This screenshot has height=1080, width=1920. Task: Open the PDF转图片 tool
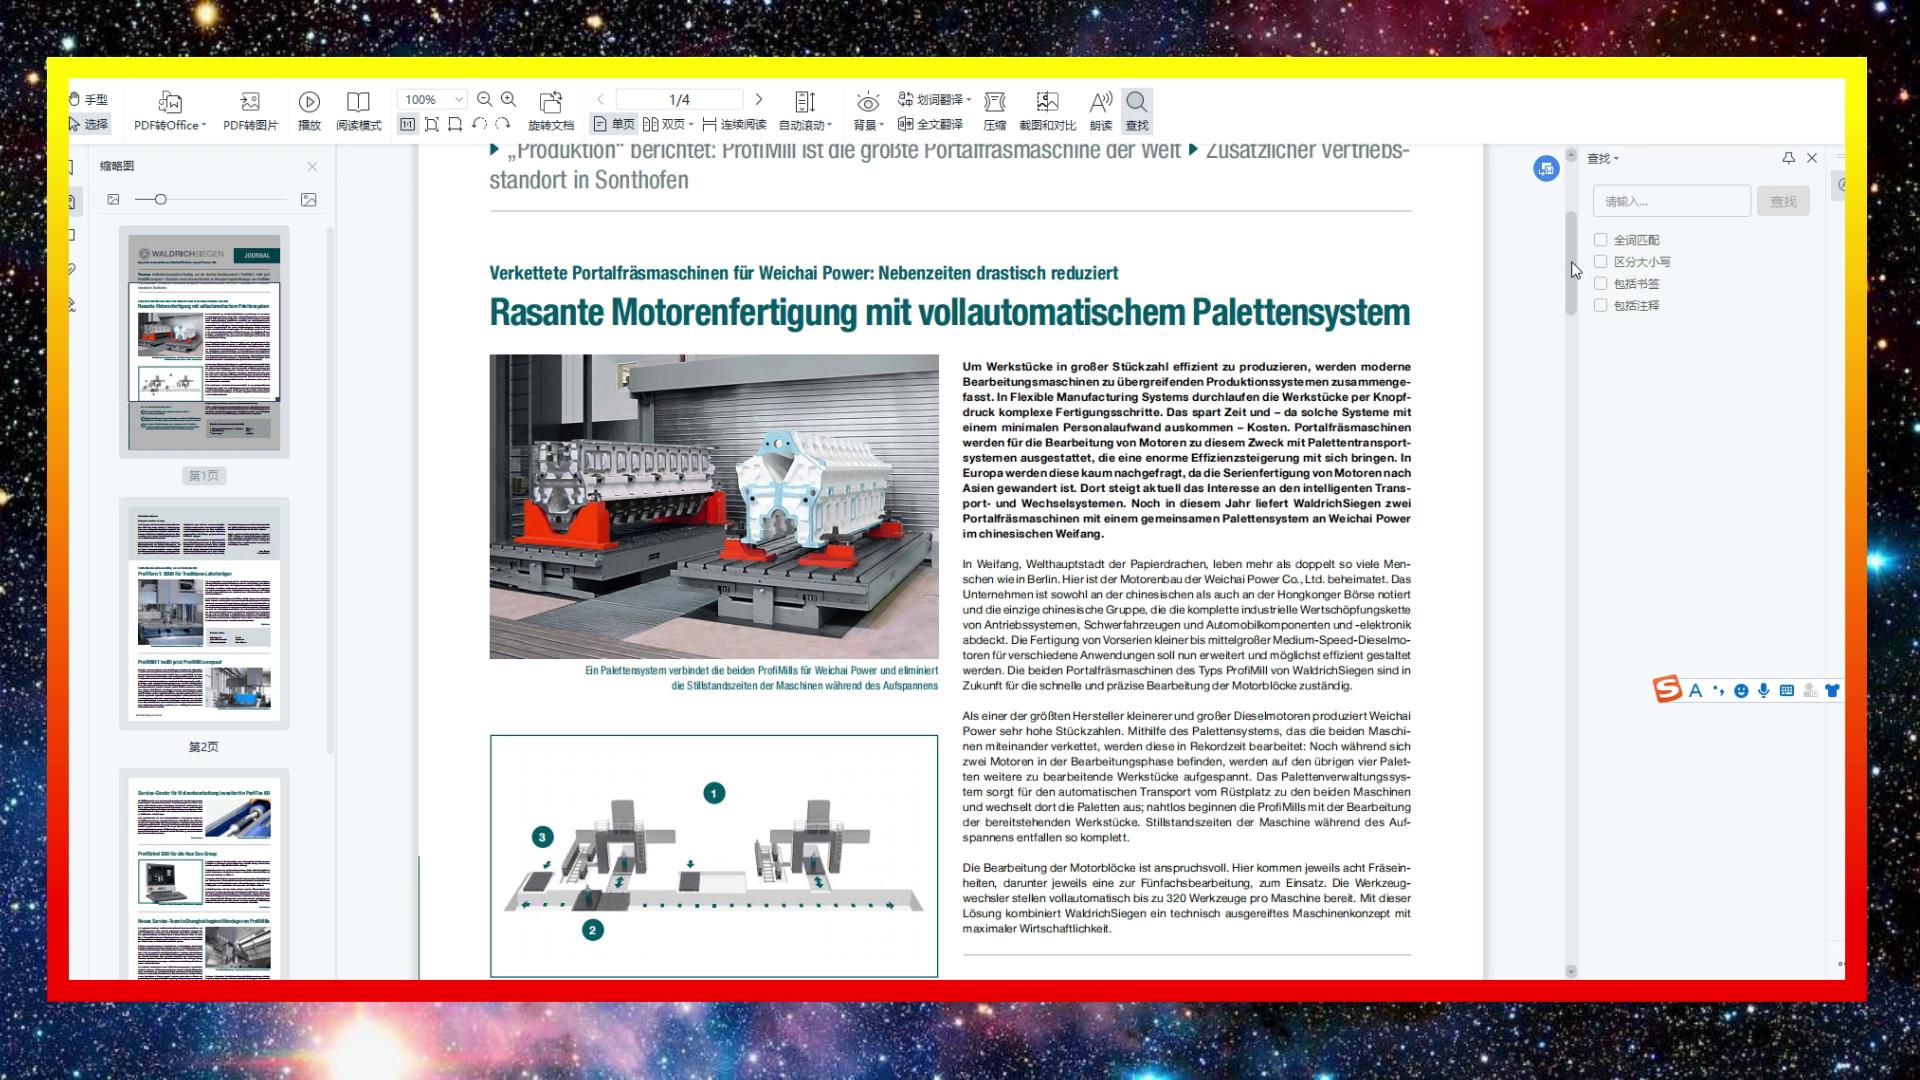tap(250, 102)
